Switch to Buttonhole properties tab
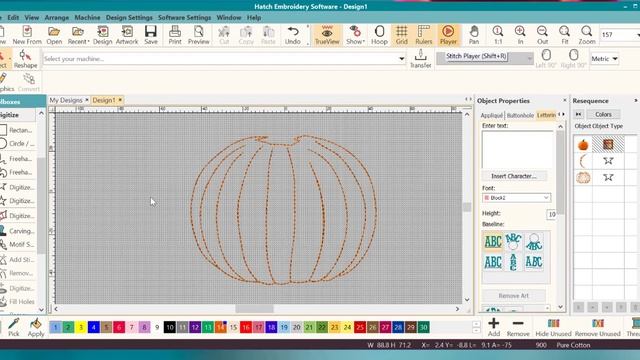Screen dimensions: 640x360 pos(520,116)
